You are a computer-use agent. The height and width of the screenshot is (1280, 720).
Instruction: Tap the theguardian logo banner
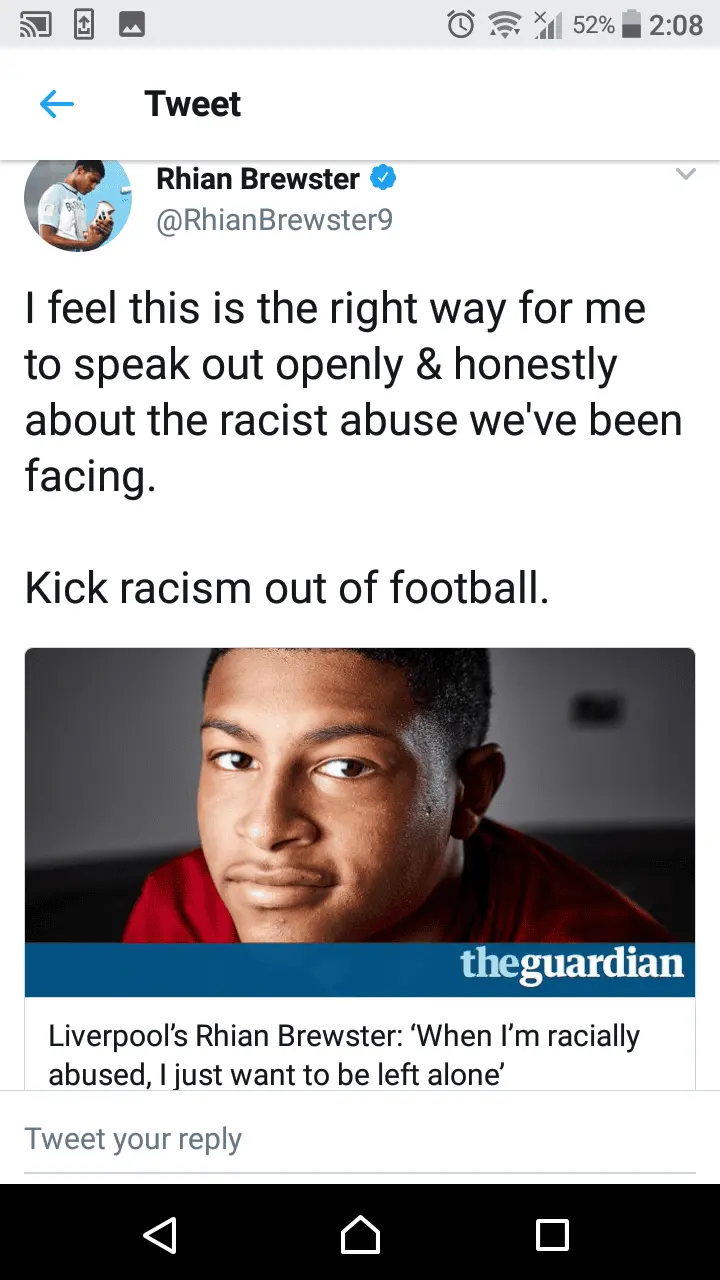click(x=360, y=969)
